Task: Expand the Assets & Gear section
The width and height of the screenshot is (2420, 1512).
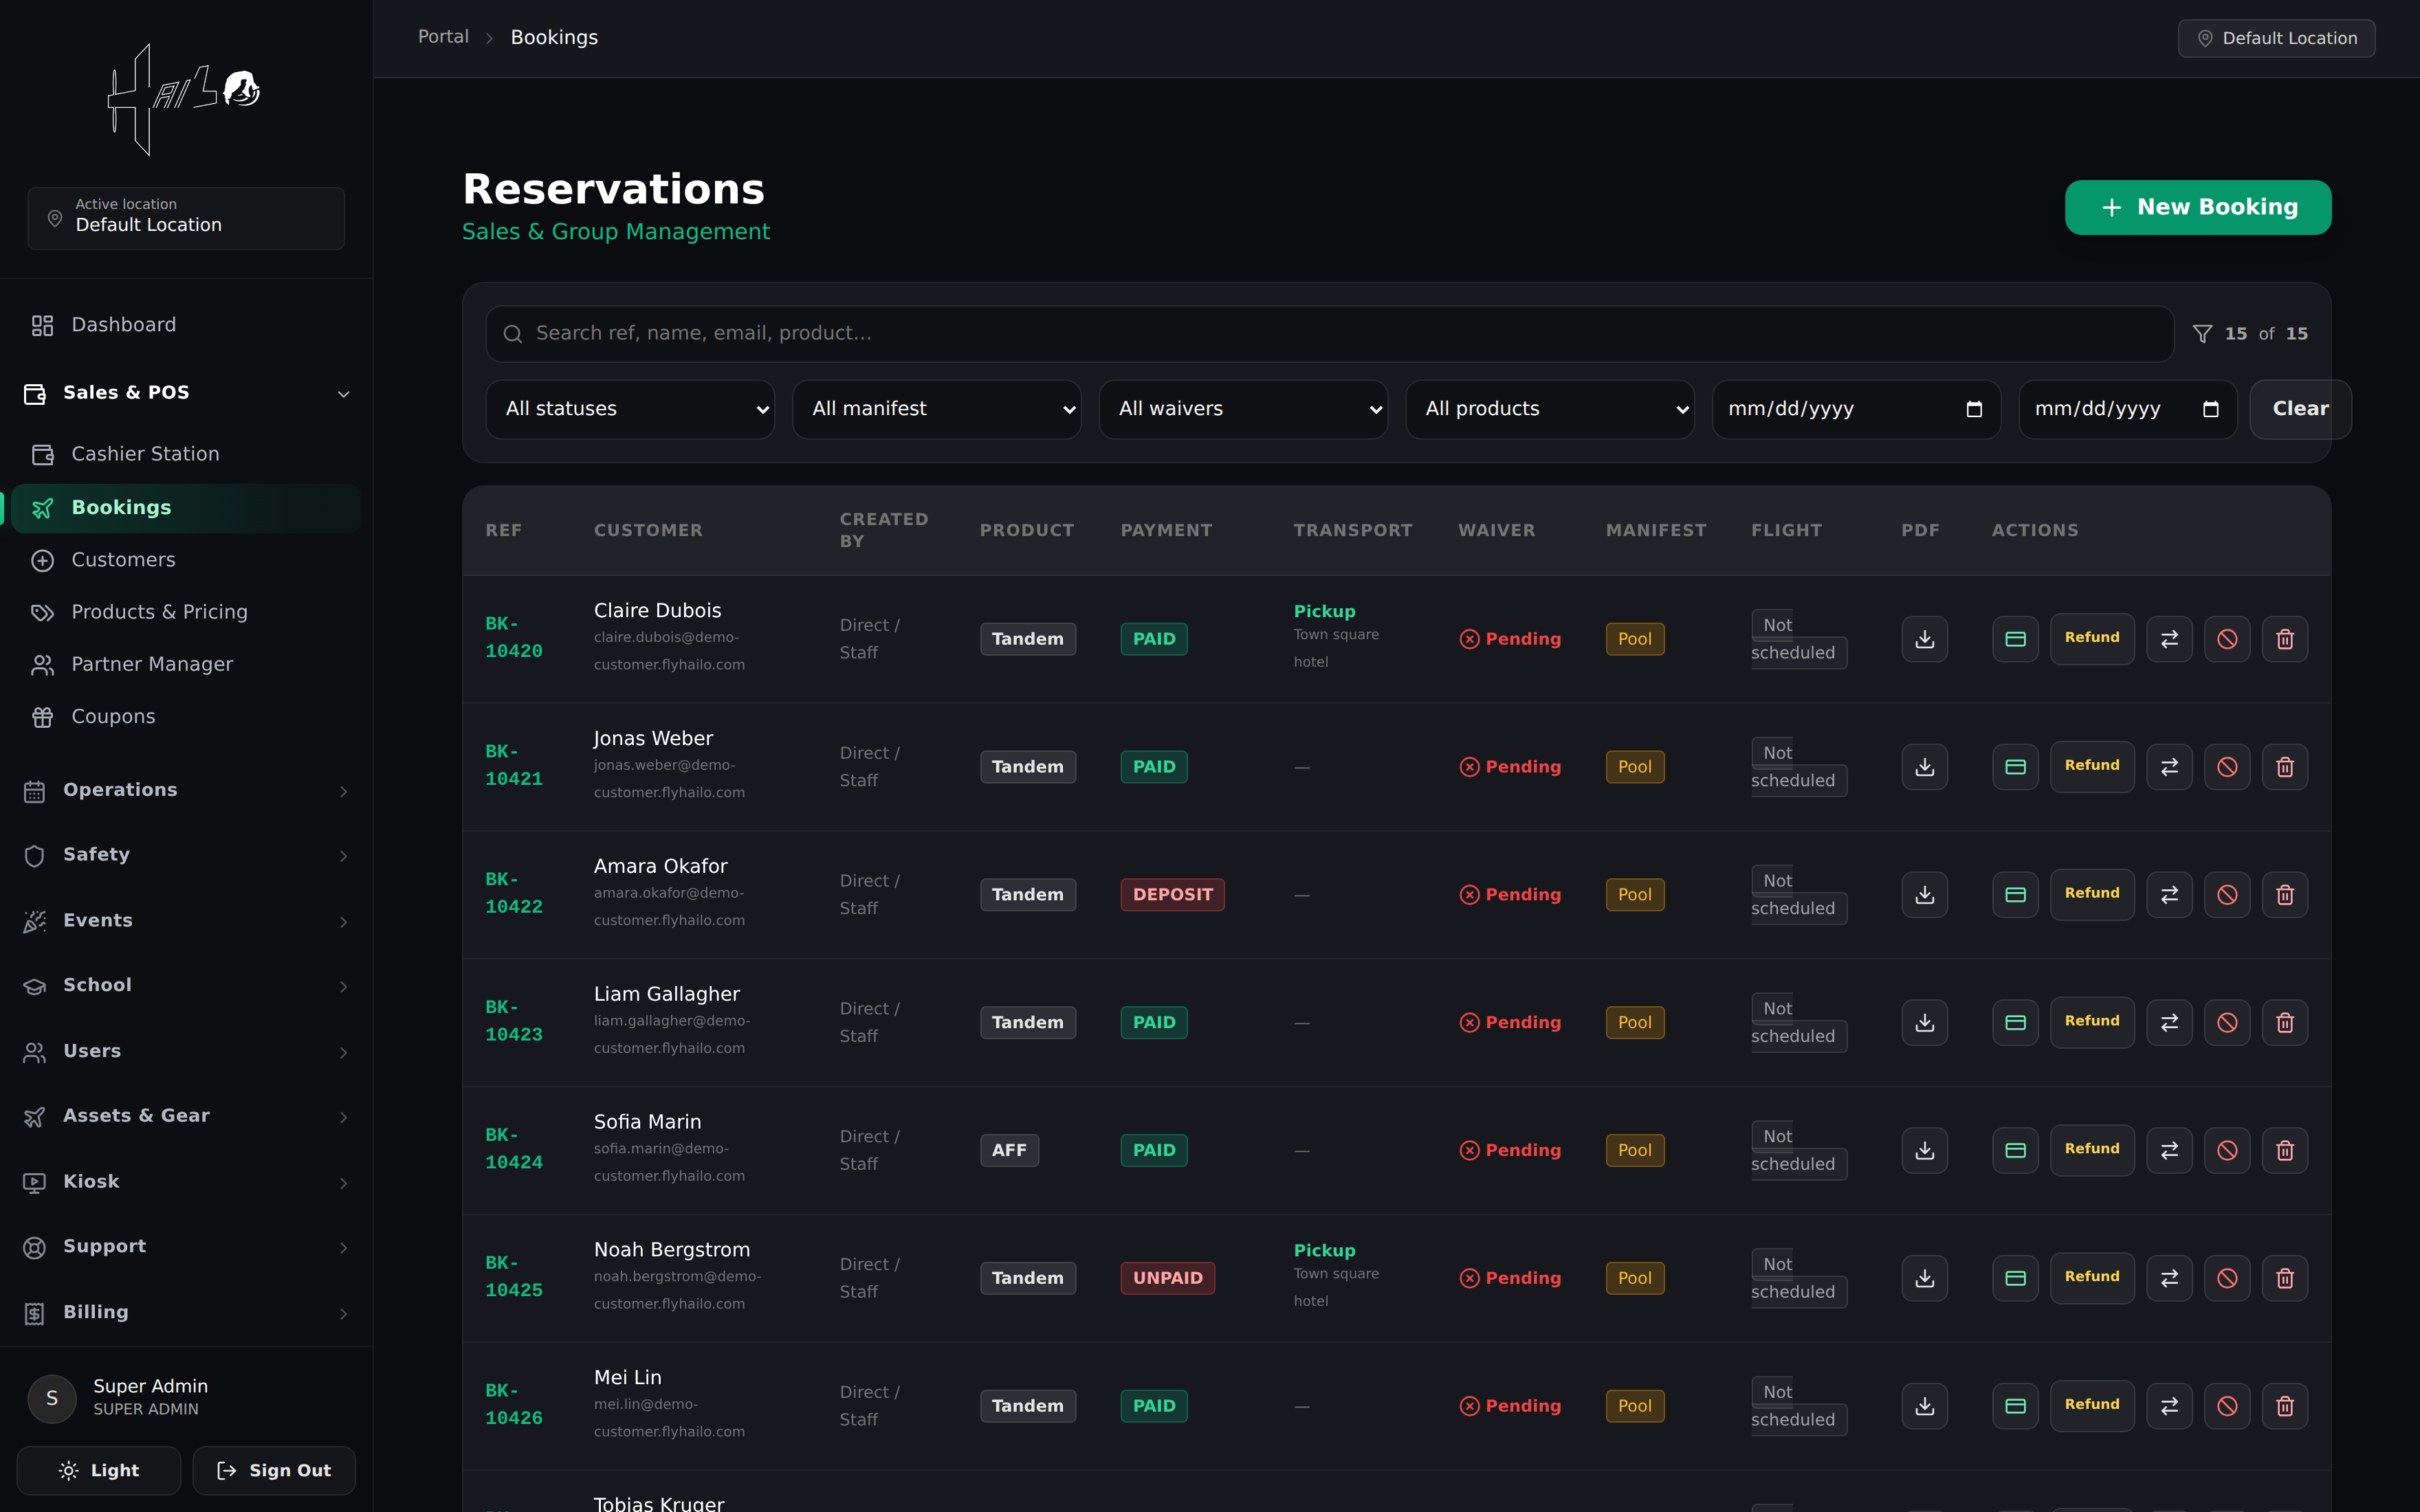Action: [186, 1116]
